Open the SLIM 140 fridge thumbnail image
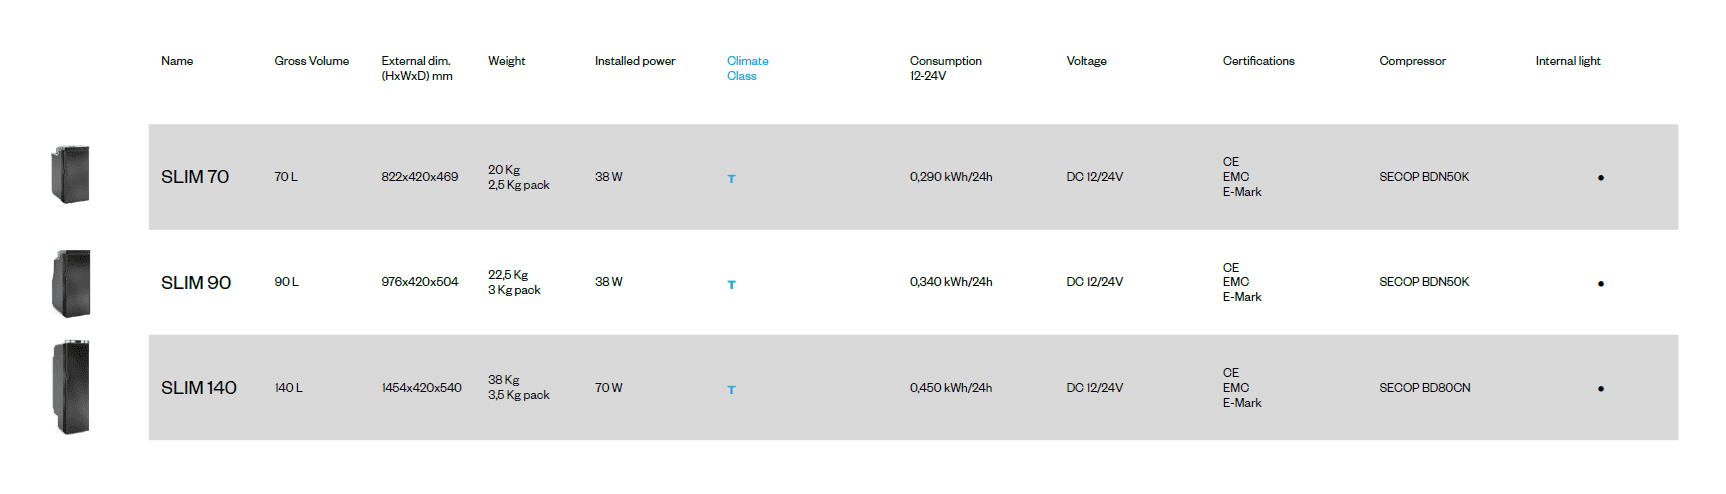The image size is (1726, 494). [x=71, y=387]
